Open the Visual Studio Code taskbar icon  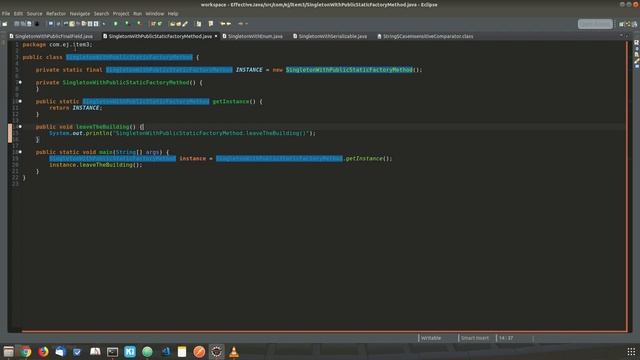tap(165, 351)
